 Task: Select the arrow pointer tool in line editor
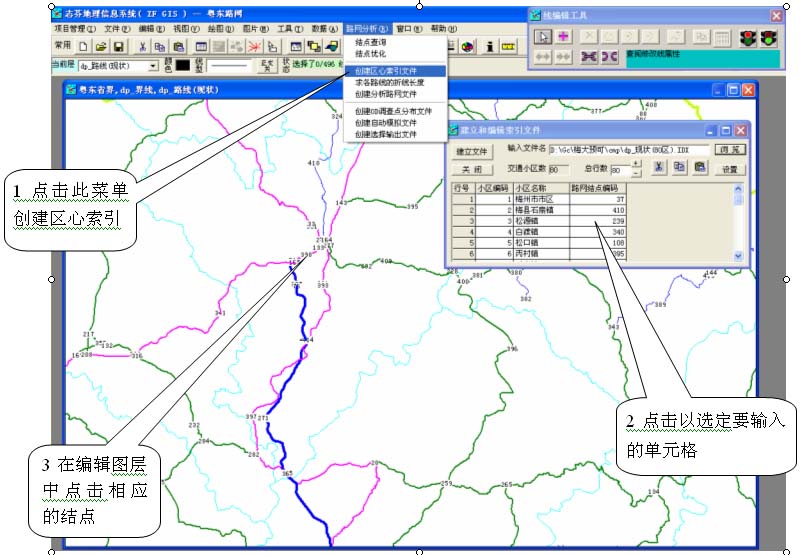[543, 37]
